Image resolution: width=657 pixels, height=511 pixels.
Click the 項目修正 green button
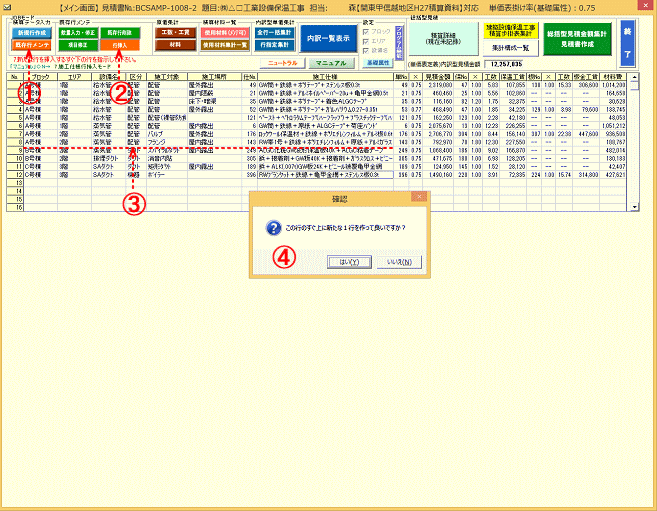[x=78, y=45]
